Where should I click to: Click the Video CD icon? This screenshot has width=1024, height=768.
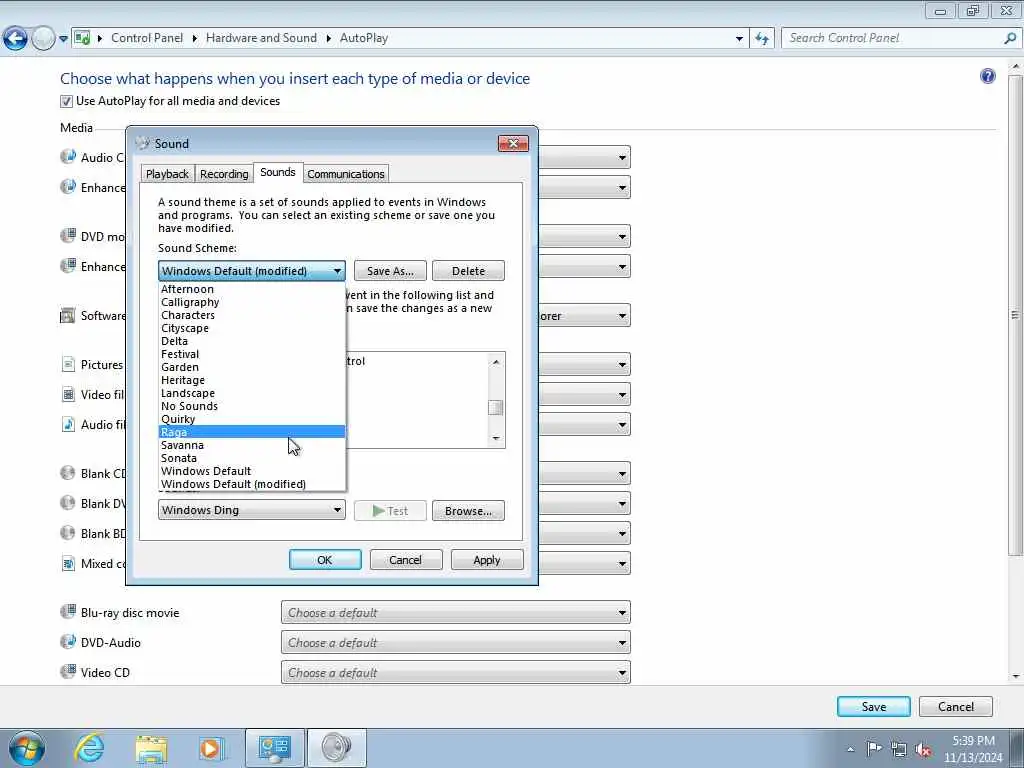68,671
